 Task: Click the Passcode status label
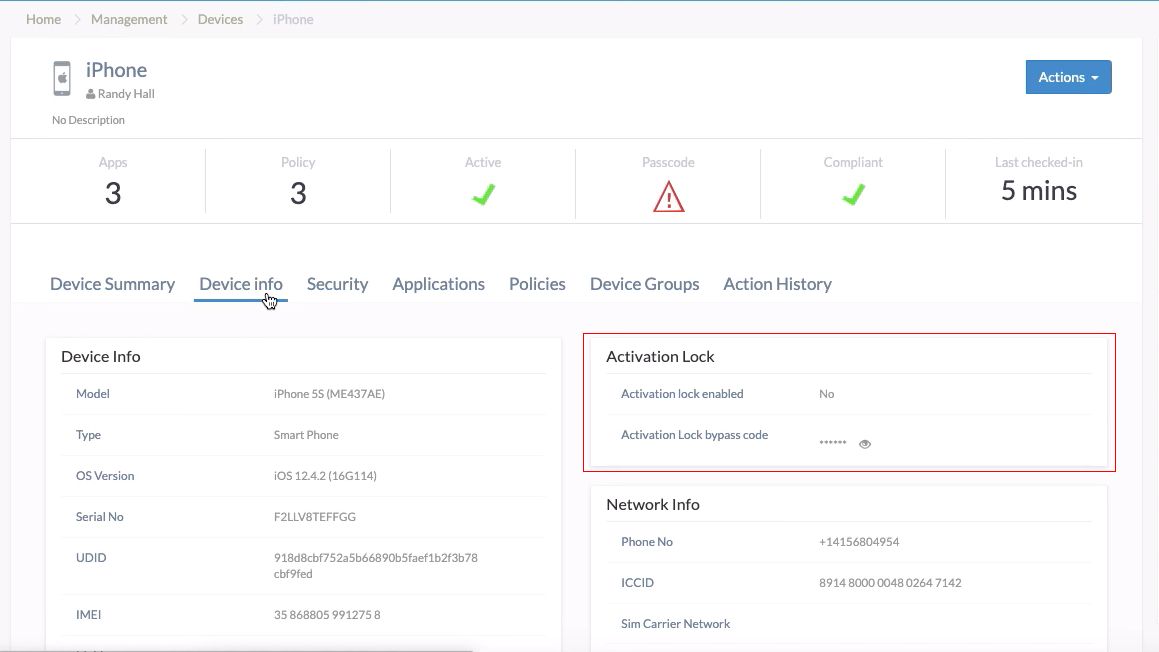point(668,163)
